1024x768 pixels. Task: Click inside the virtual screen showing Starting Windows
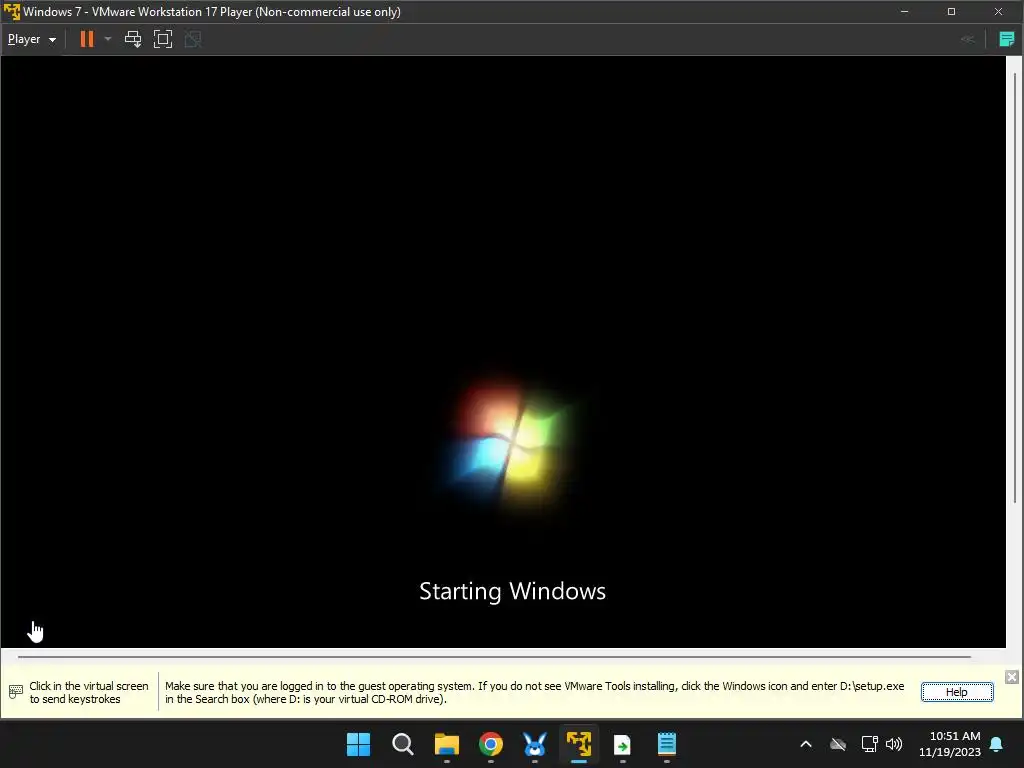[x=503, y=351]
